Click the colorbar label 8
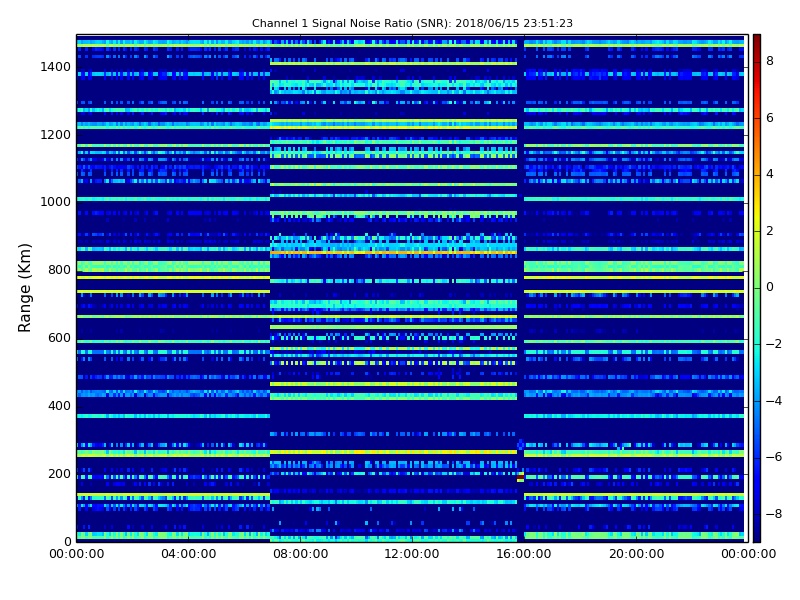 coord(770,61)
